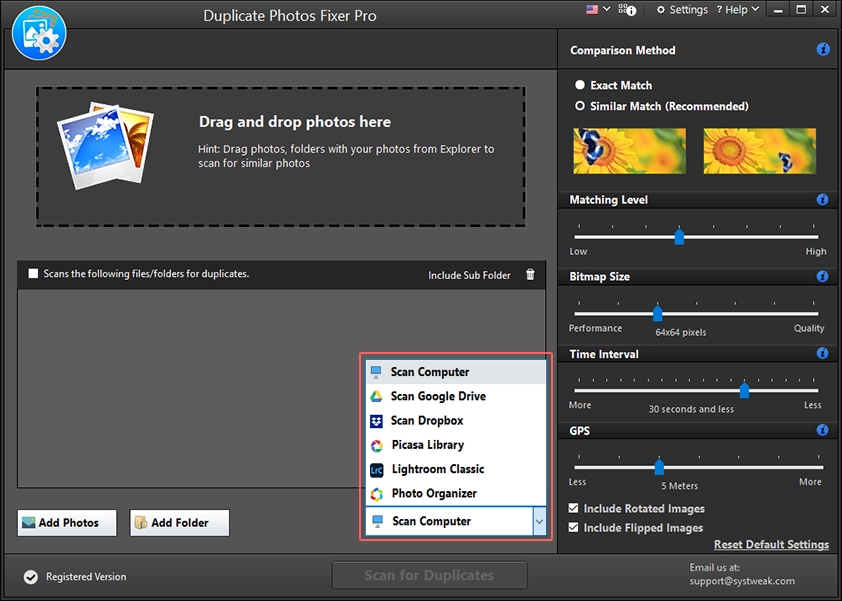
Task: Click the trash icon to clear list
Action: click(530, 274)
